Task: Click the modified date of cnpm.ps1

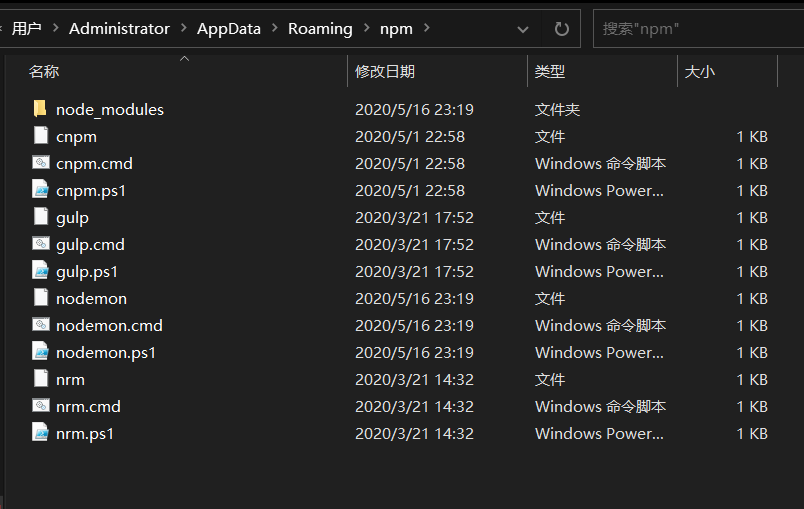Action: pyautogui.click(x=410, y=191)
